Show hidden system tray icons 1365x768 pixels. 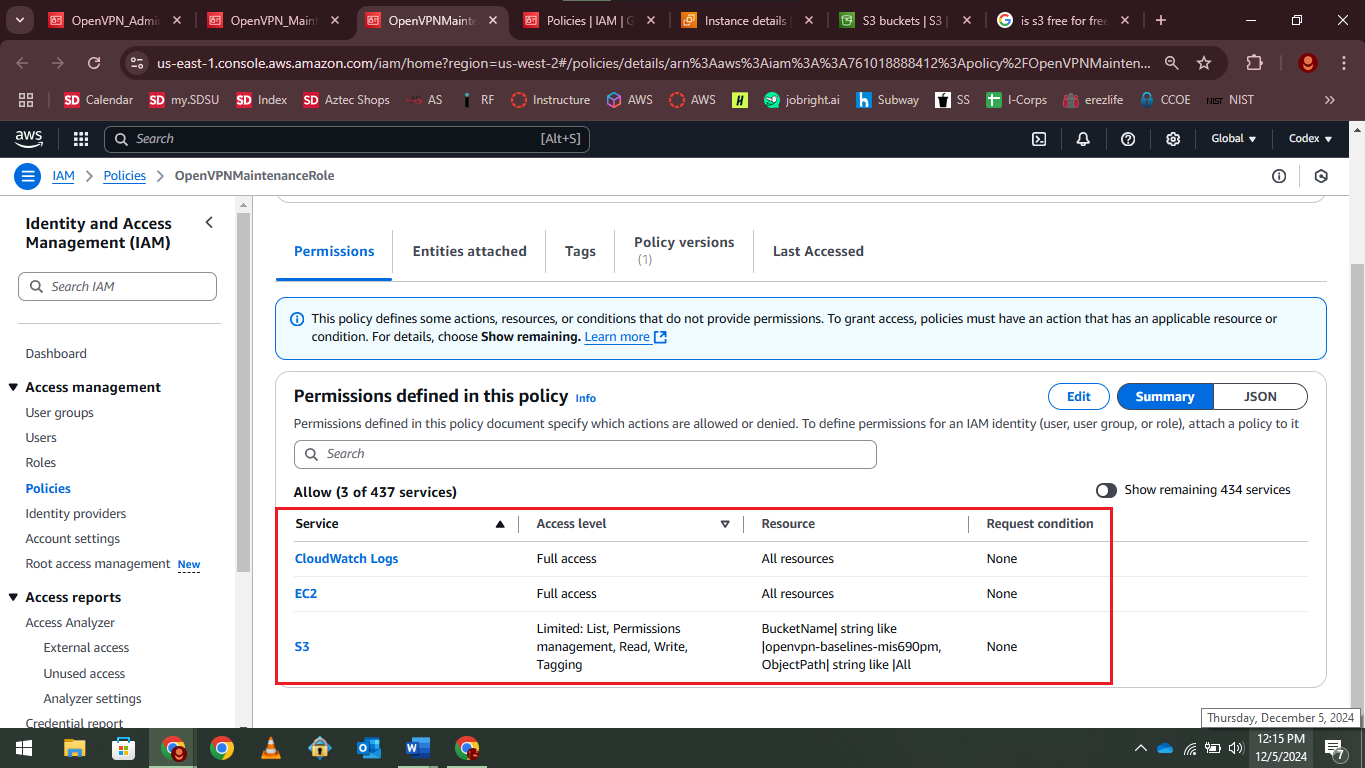[x=1141, y=748]
